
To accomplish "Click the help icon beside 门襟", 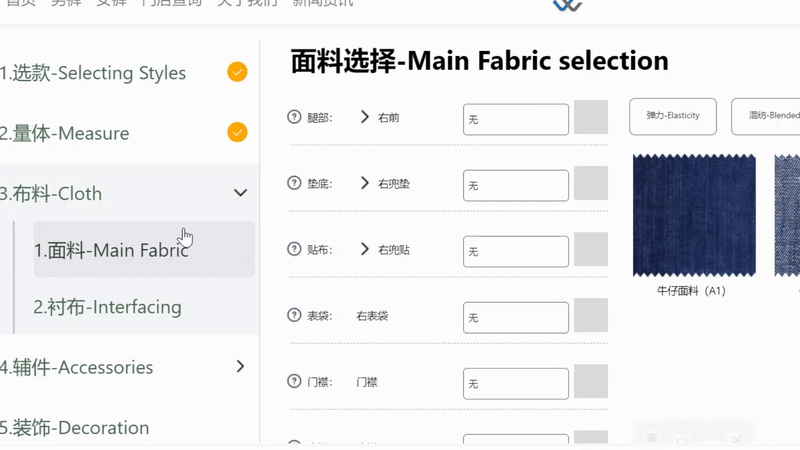I will [x=294, y=381].
